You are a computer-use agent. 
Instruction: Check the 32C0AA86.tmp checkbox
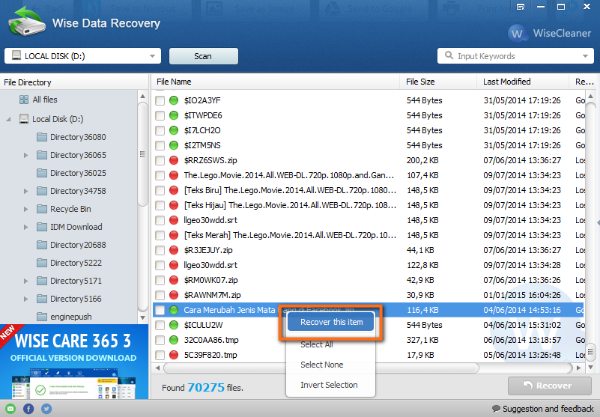click(160, 340)
